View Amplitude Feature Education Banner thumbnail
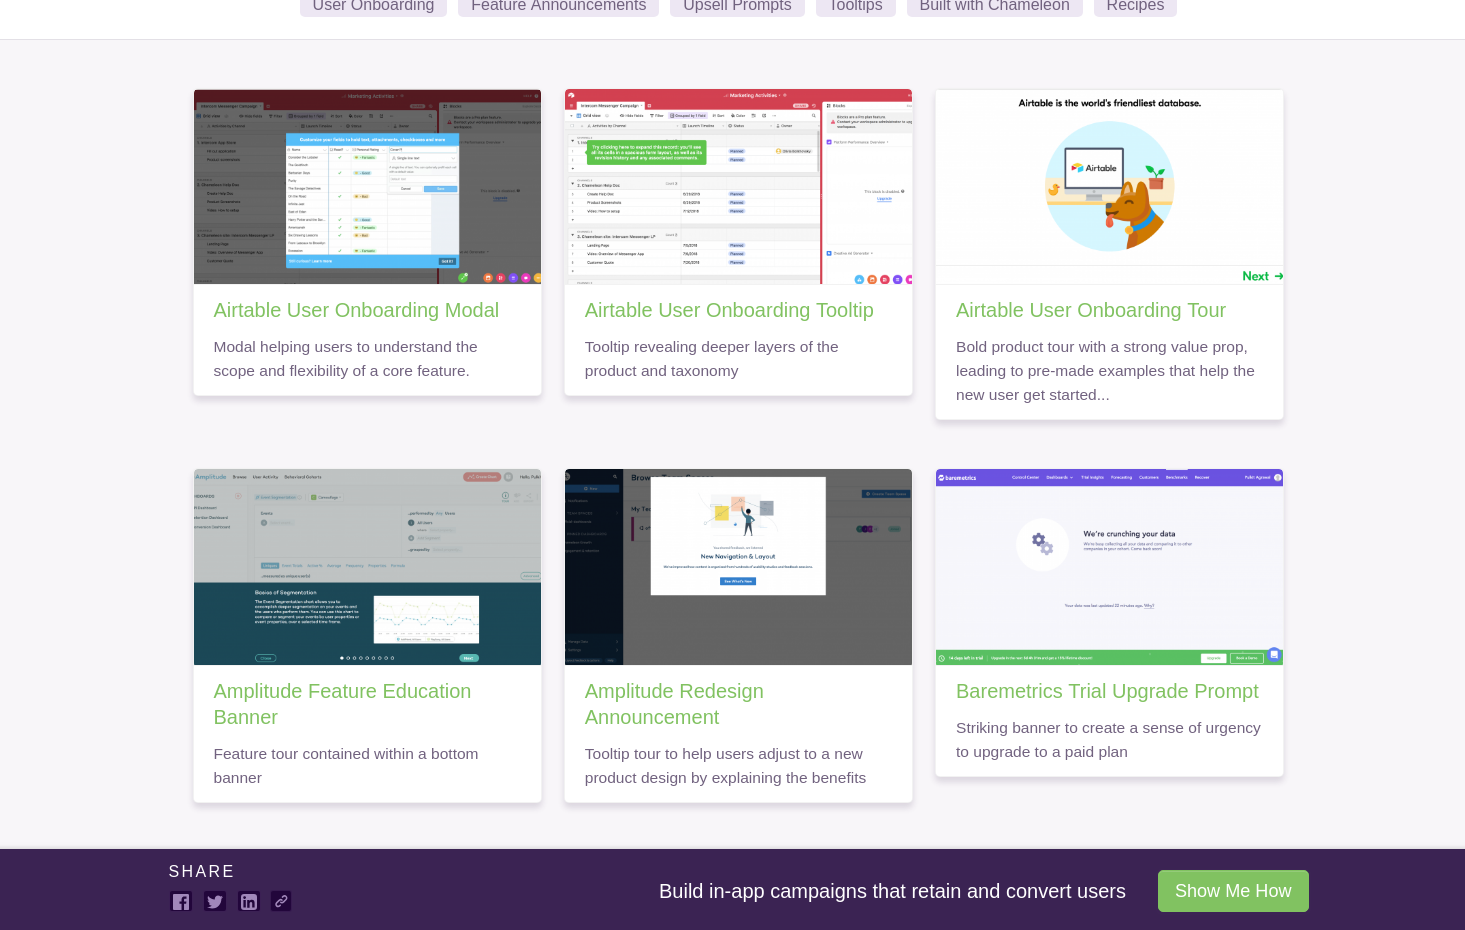The width and height of the screenshot is (1465, 930). click(x=367, y=567)
